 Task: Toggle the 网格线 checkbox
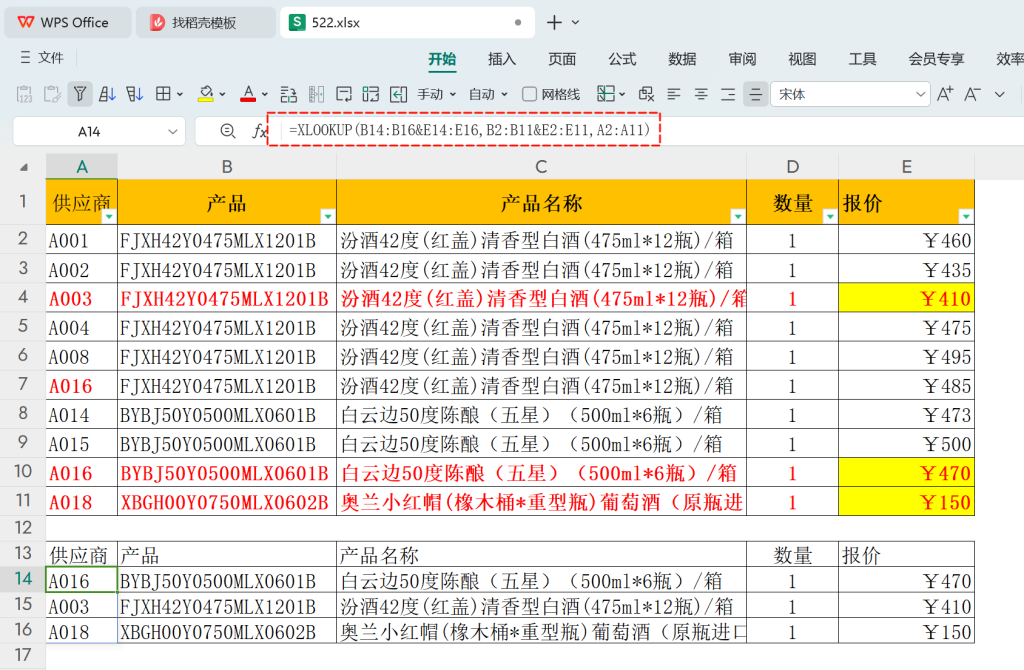pyautogui.click(x=530, y=95)
